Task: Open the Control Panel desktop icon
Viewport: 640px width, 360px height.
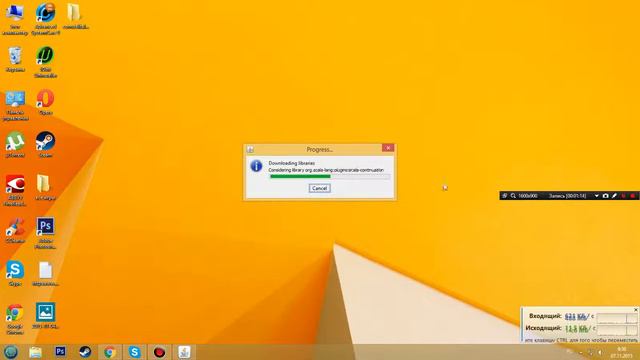Action: tap(15, 105)
